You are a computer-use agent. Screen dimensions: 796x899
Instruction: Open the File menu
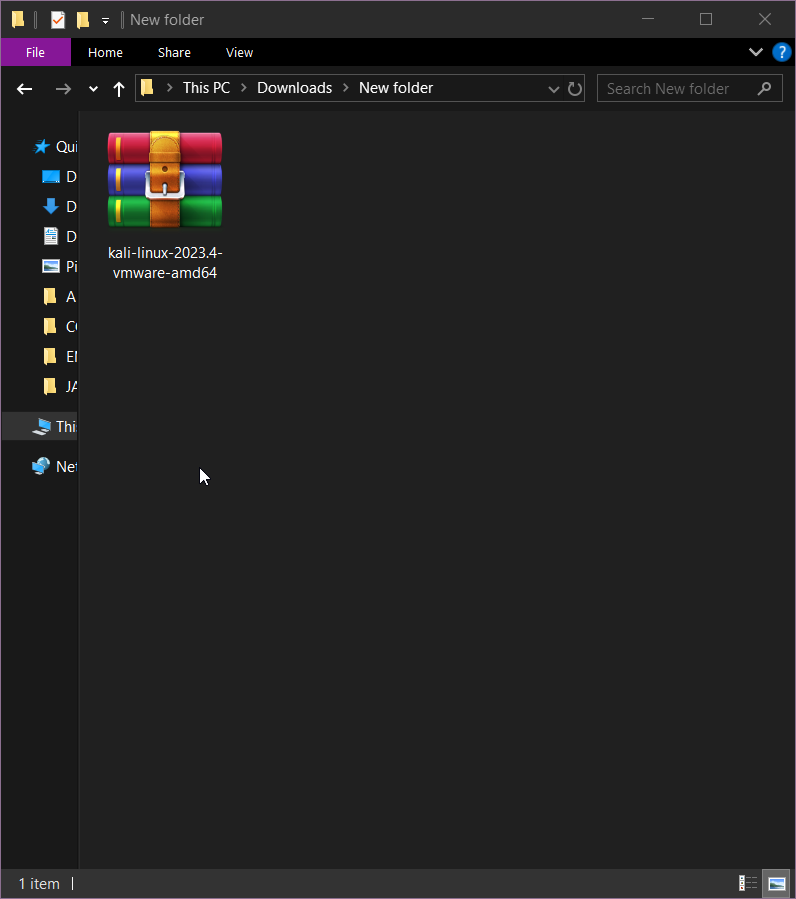(x=35, y=52)
